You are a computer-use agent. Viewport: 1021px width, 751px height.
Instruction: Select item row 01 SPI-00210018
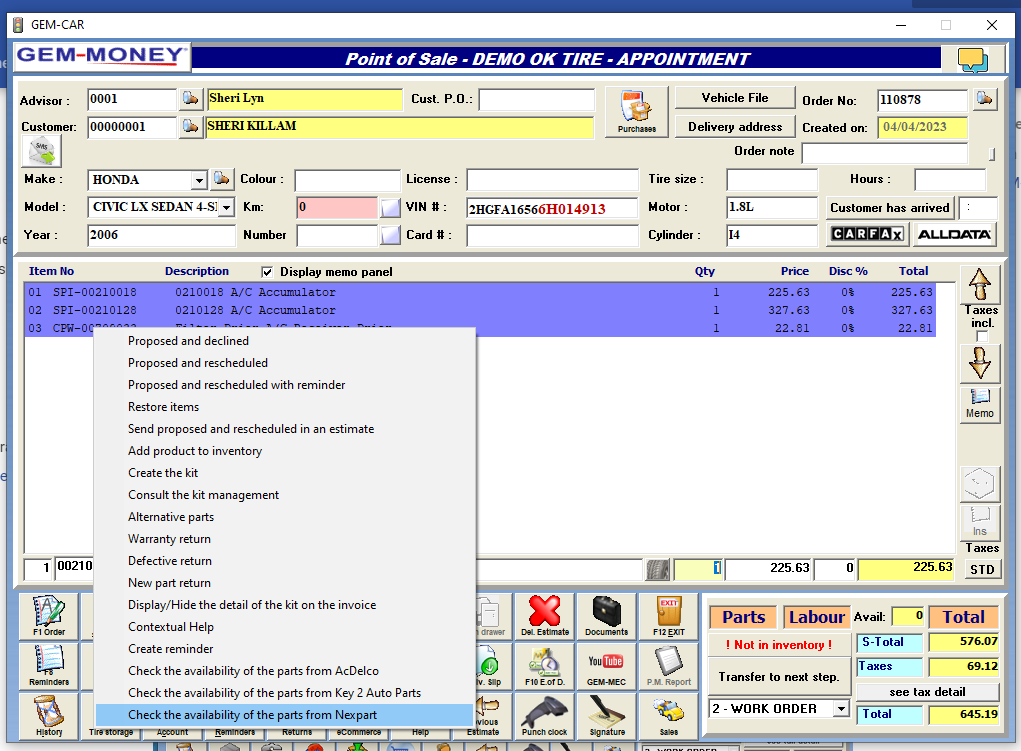coord(480,292)
